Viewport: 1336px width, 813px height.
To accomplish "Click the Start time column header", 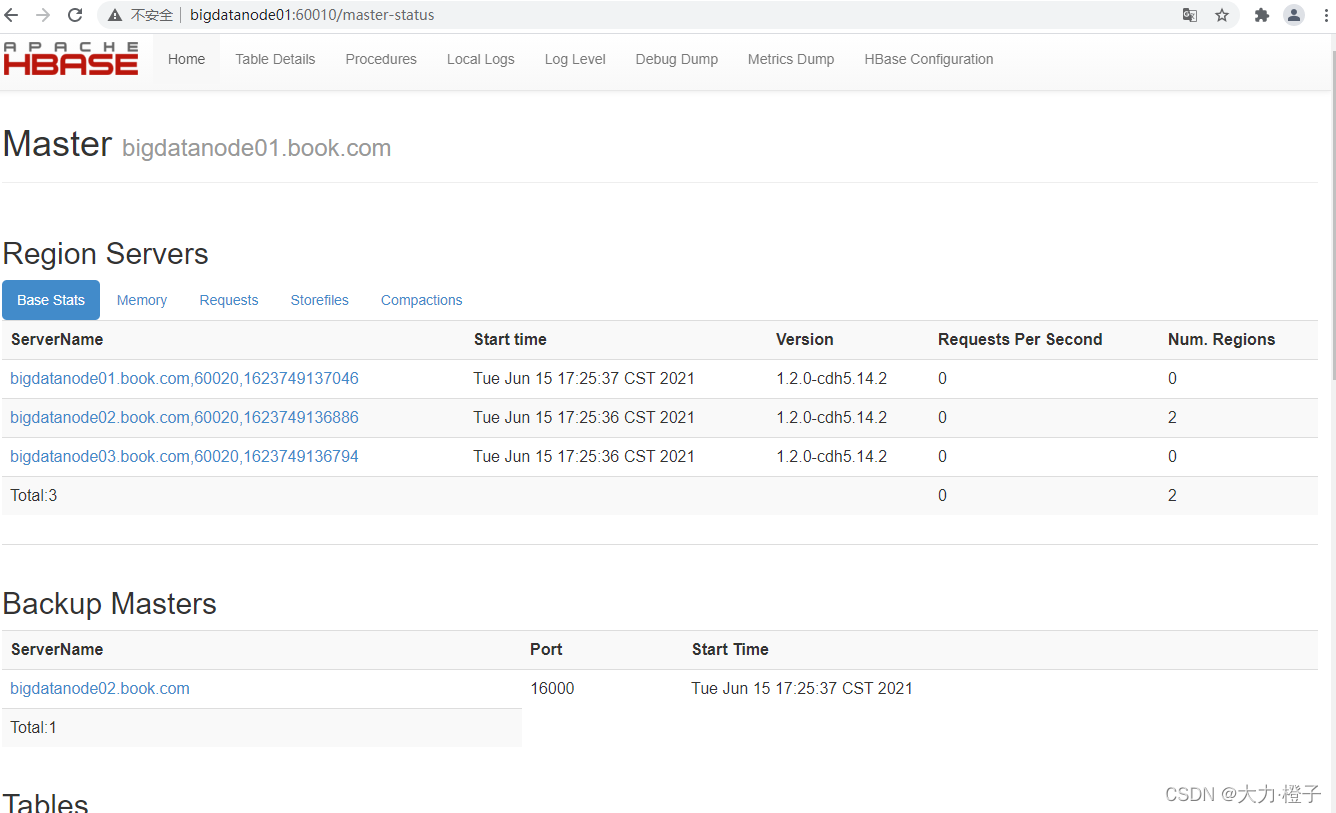I will 510,339.
